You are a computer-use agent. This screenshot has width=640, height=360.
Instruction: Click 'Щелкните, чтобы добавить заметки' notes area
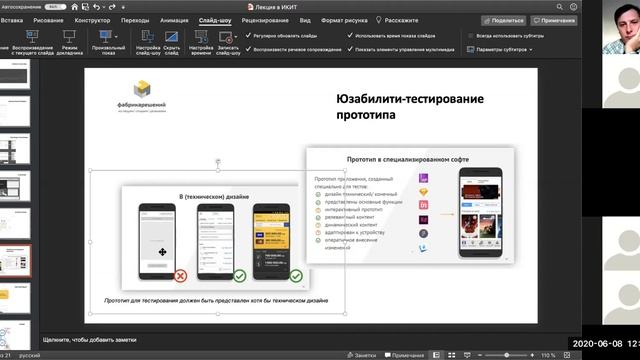[89, 340]
